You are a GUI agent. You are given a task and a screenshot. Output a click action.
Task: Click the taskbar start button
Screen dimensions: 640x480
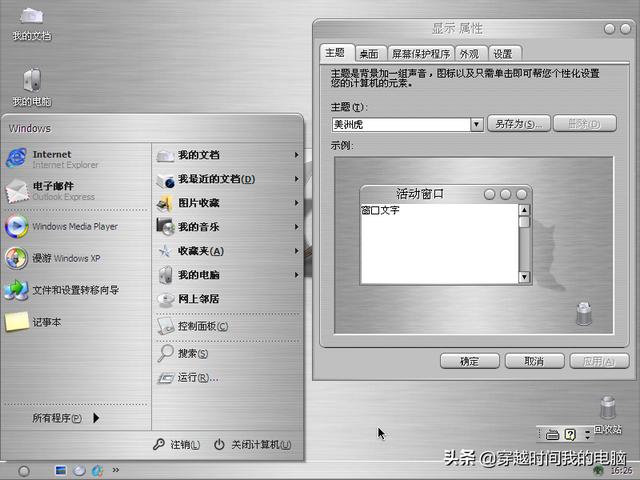[24, 471]
